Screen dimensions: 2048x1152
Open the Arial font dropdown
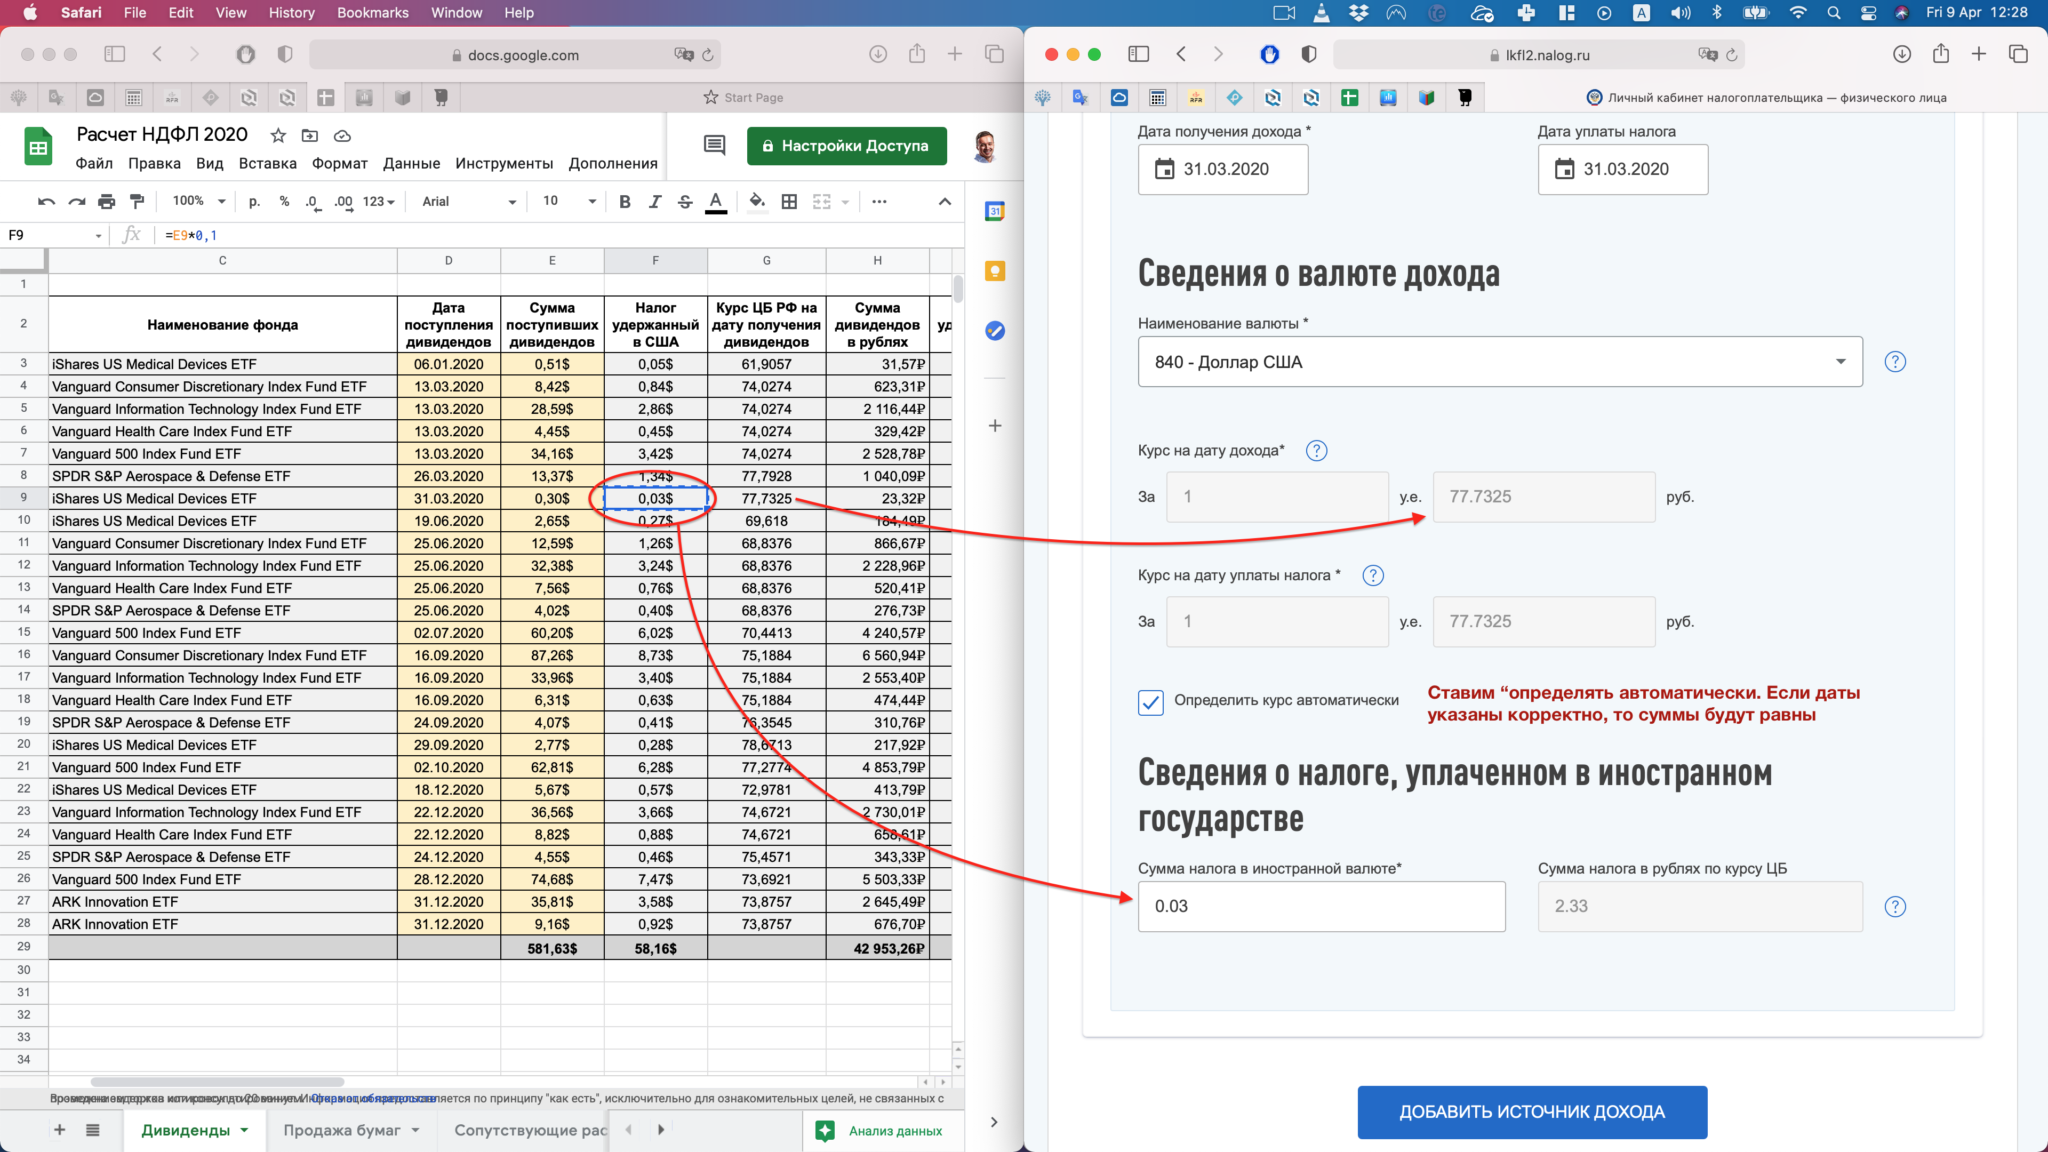(x=468, y=202)
